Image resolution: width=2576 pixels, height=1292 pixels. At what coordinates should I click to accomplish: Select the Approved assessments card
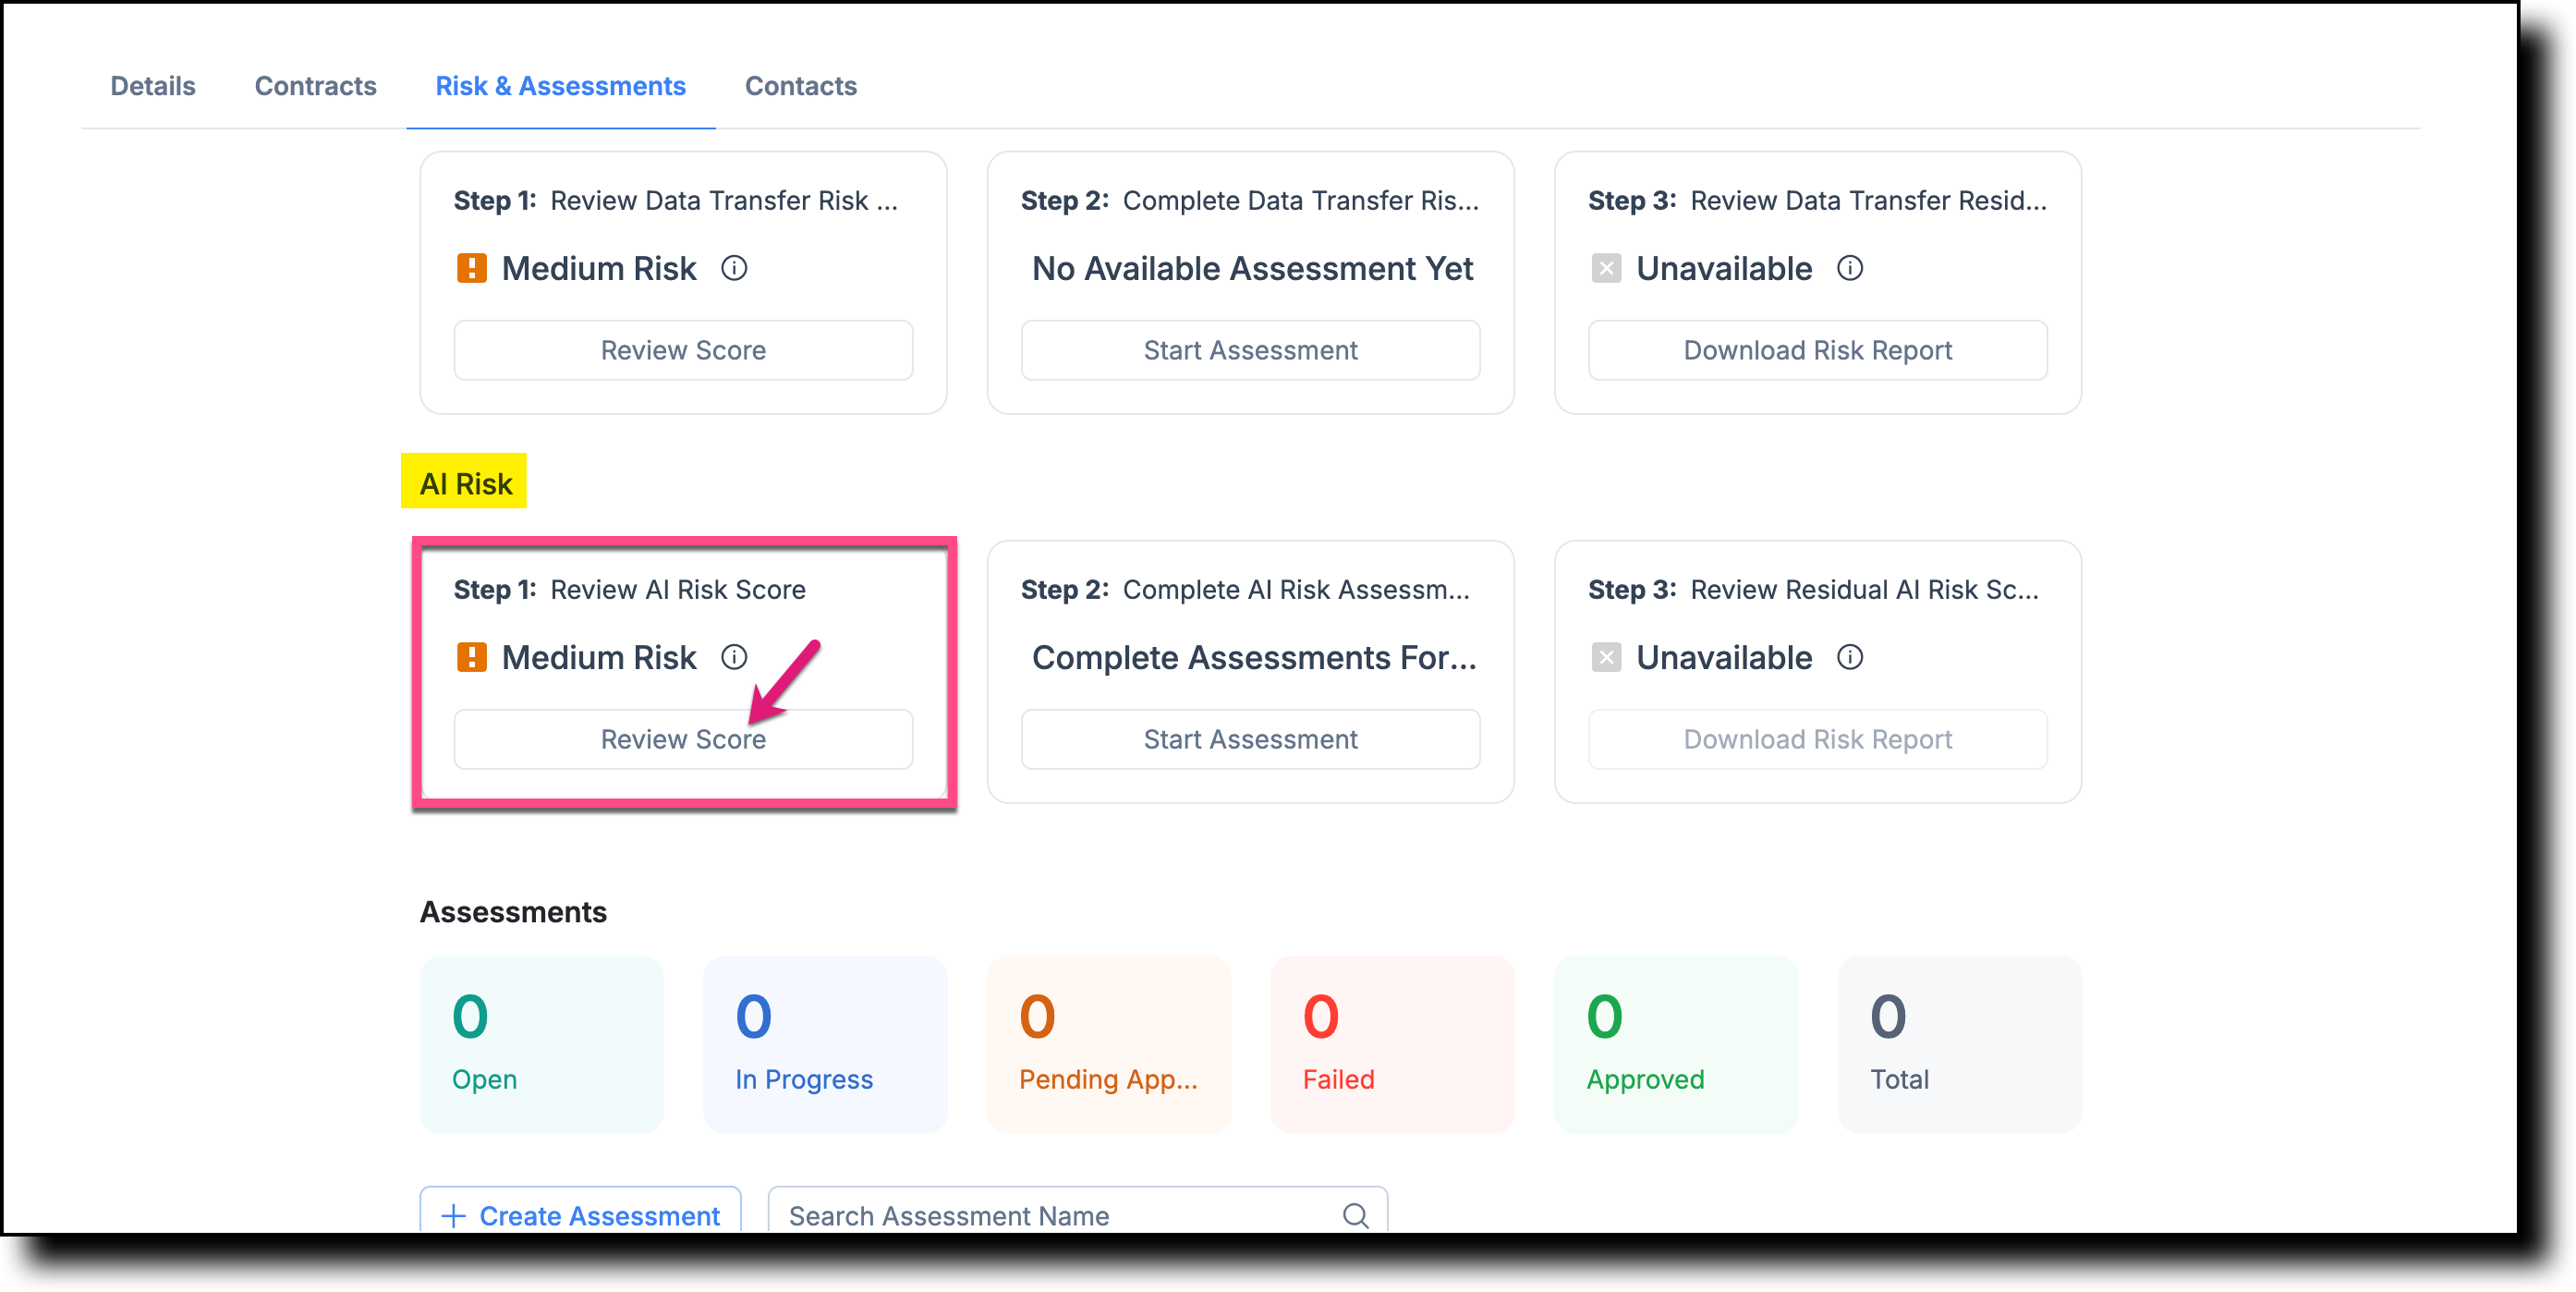[x=1675, y=1044]
